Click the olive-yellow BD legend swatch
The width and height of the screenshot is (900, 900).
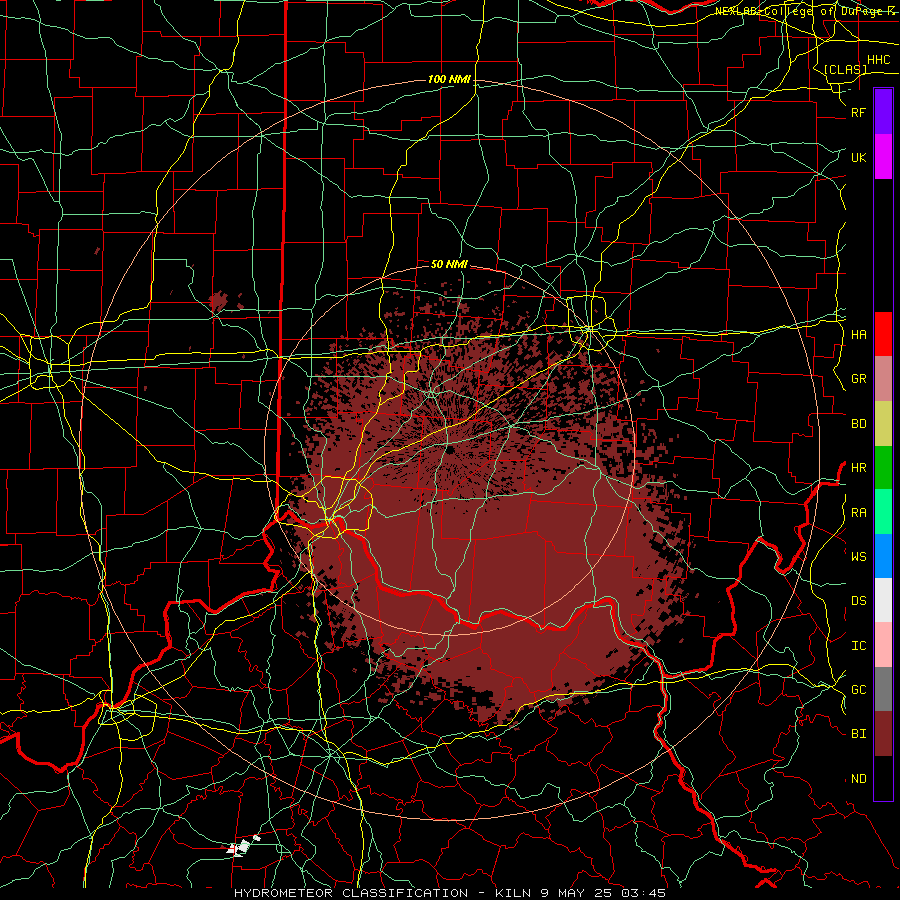tap(883, 423)
